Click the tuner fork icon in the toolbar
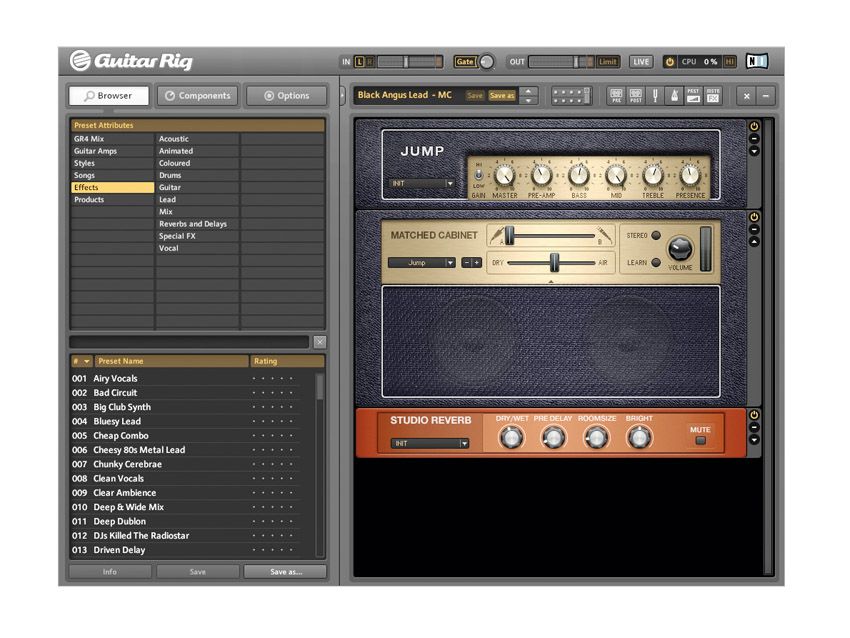The width and height of the screenshot is (850, 638). coord(655,95)
